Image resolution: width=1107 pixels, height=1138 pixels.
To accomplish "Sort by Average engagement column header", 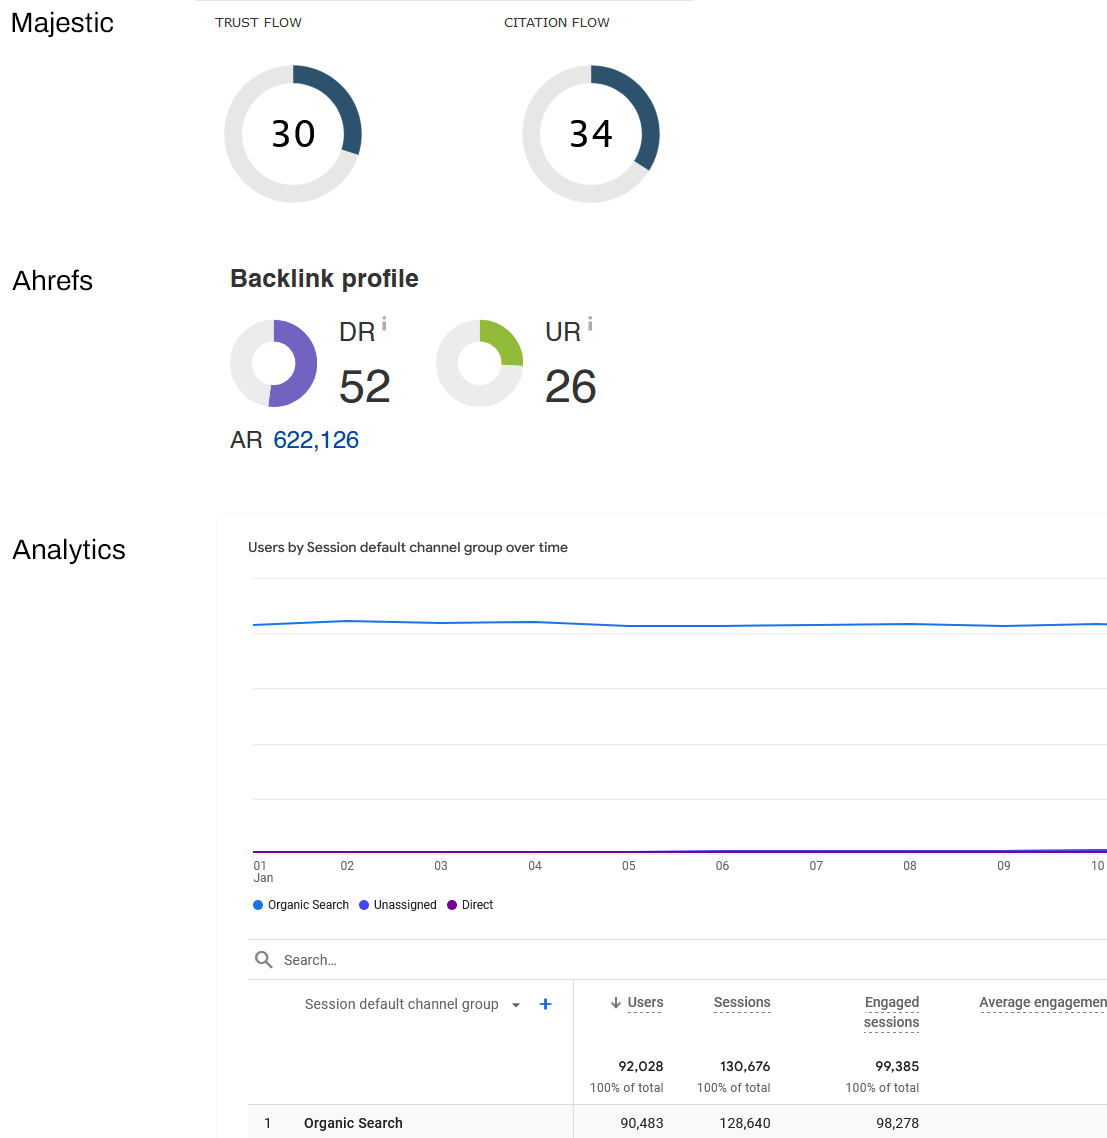I will [x=1043, y=1002].
